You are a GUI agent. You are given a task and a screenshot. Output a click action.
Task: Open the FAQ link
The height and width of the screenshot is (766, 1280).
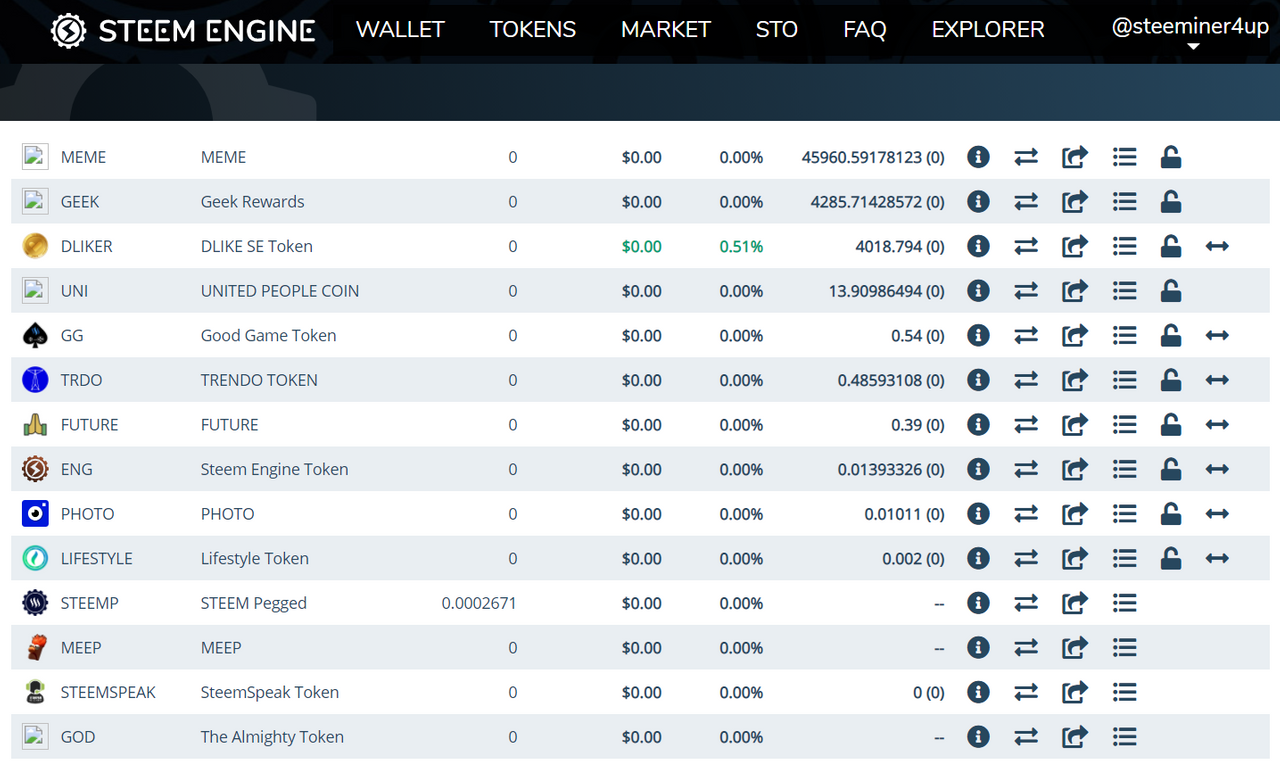(864, 30)
